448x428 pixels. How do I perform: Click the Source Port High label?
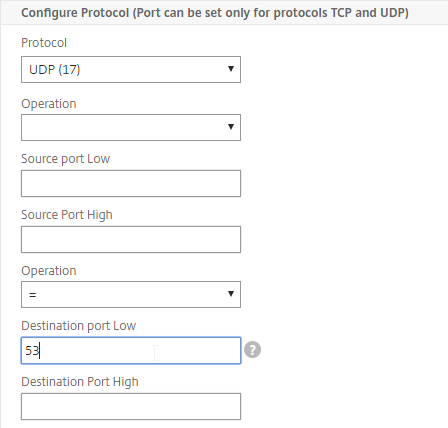click(x=67, y=215)
